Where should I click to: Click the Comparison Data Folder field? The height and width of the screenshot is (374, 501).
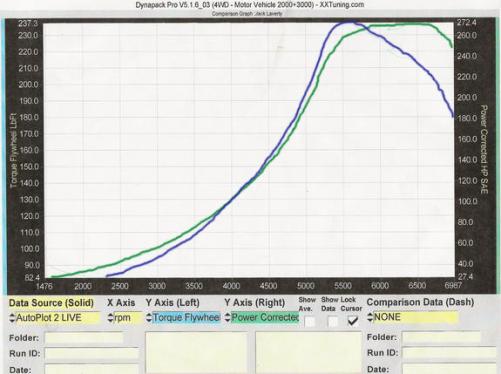point(442,337)
